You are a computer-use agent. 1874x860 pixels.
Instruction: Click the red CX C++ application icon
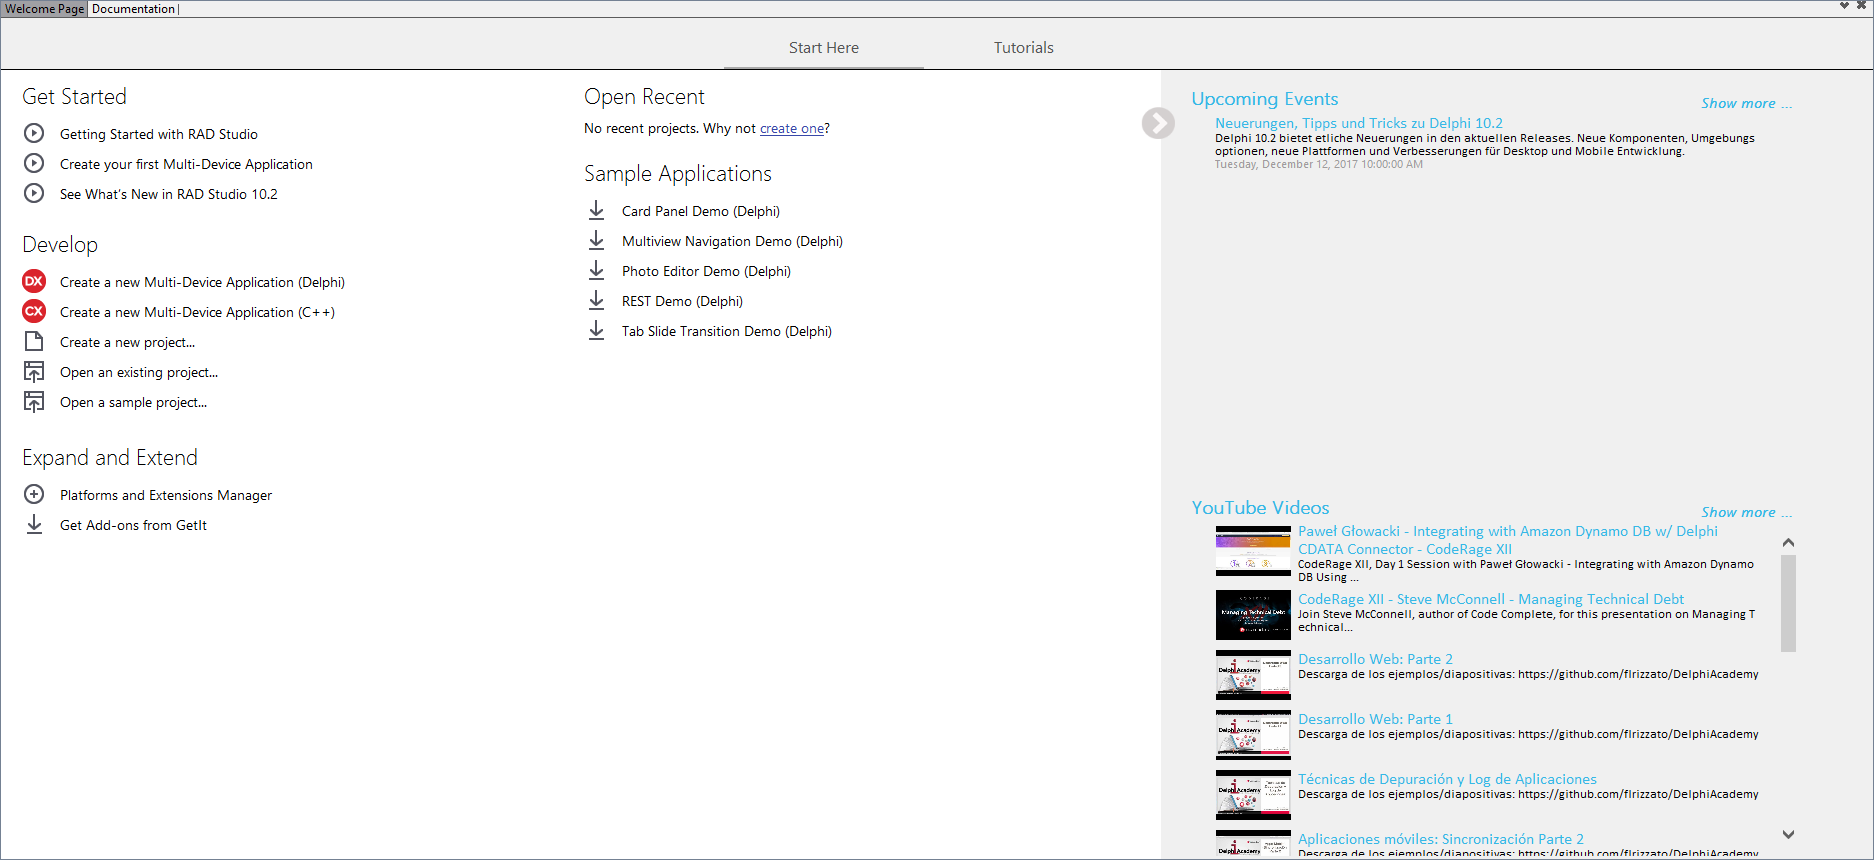click(x=34, y=311)
